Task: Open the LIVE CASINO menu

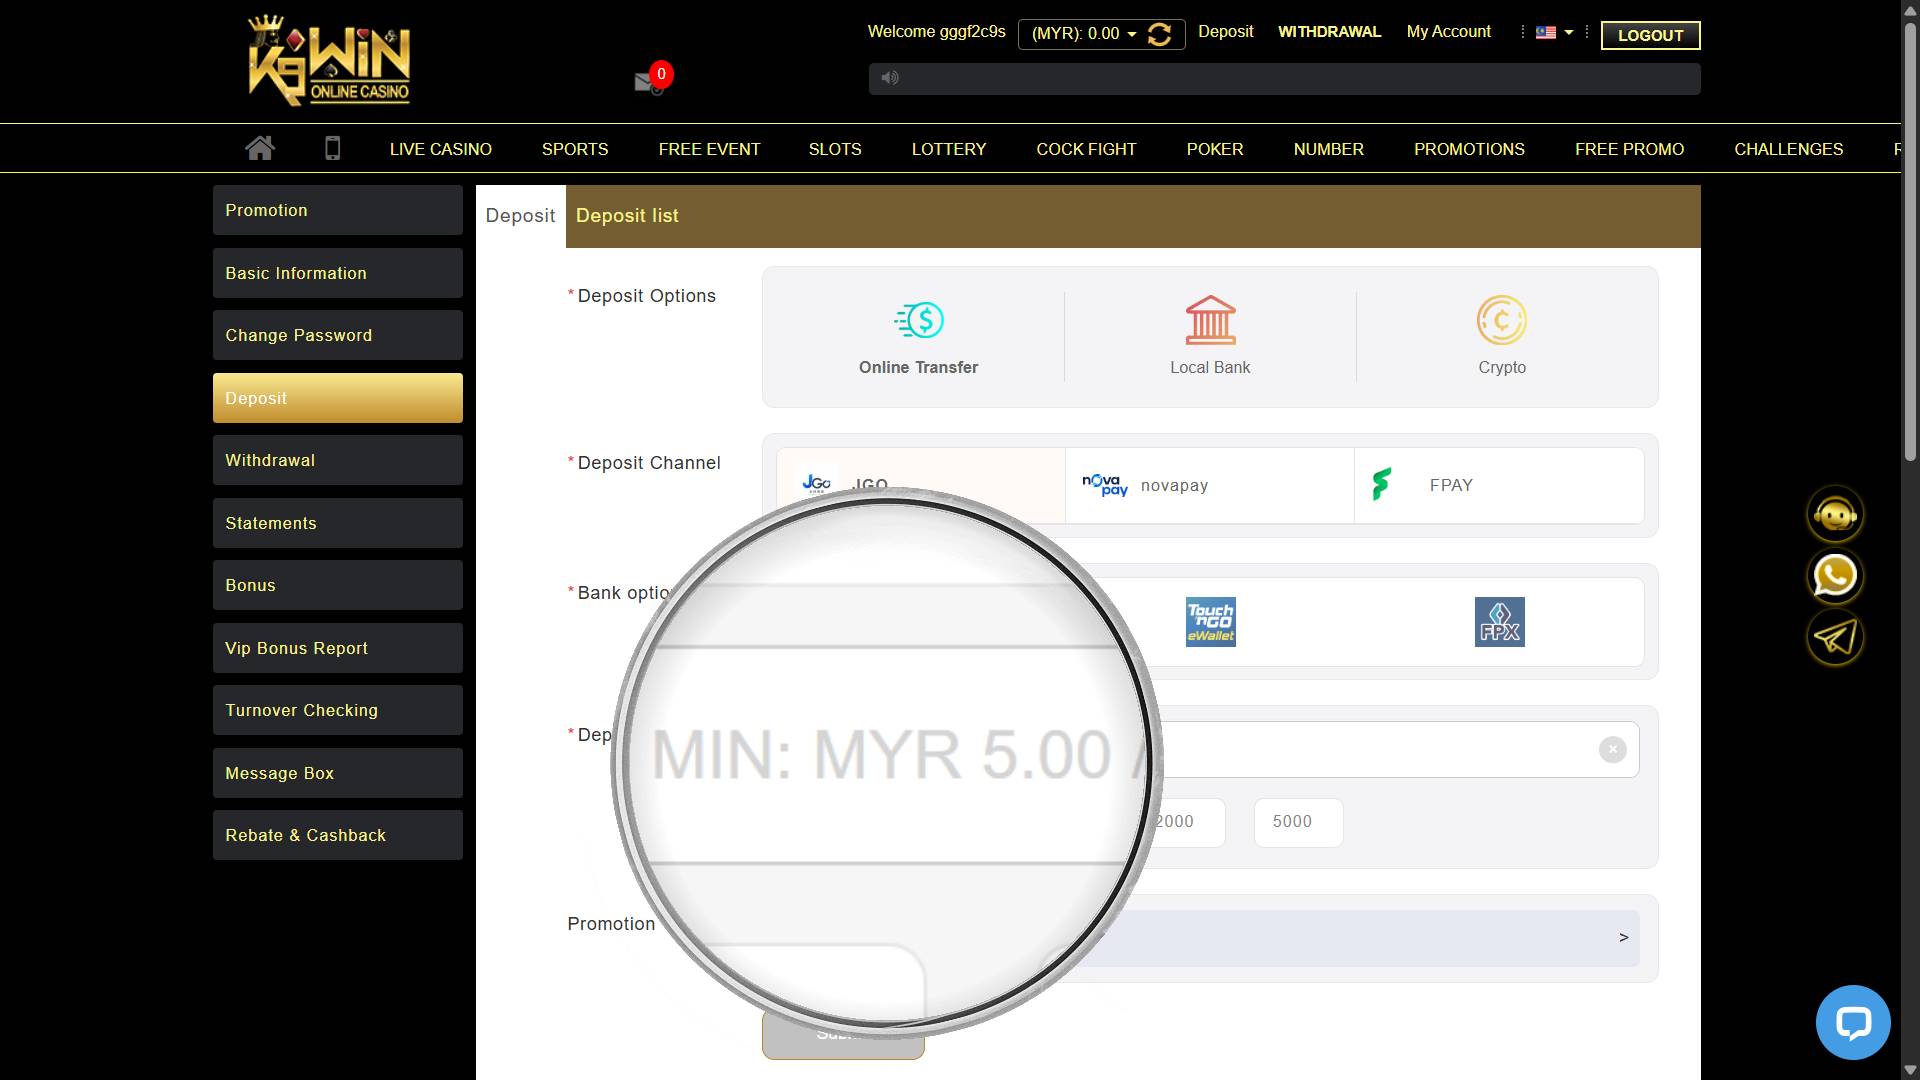Action: [440, 149]
